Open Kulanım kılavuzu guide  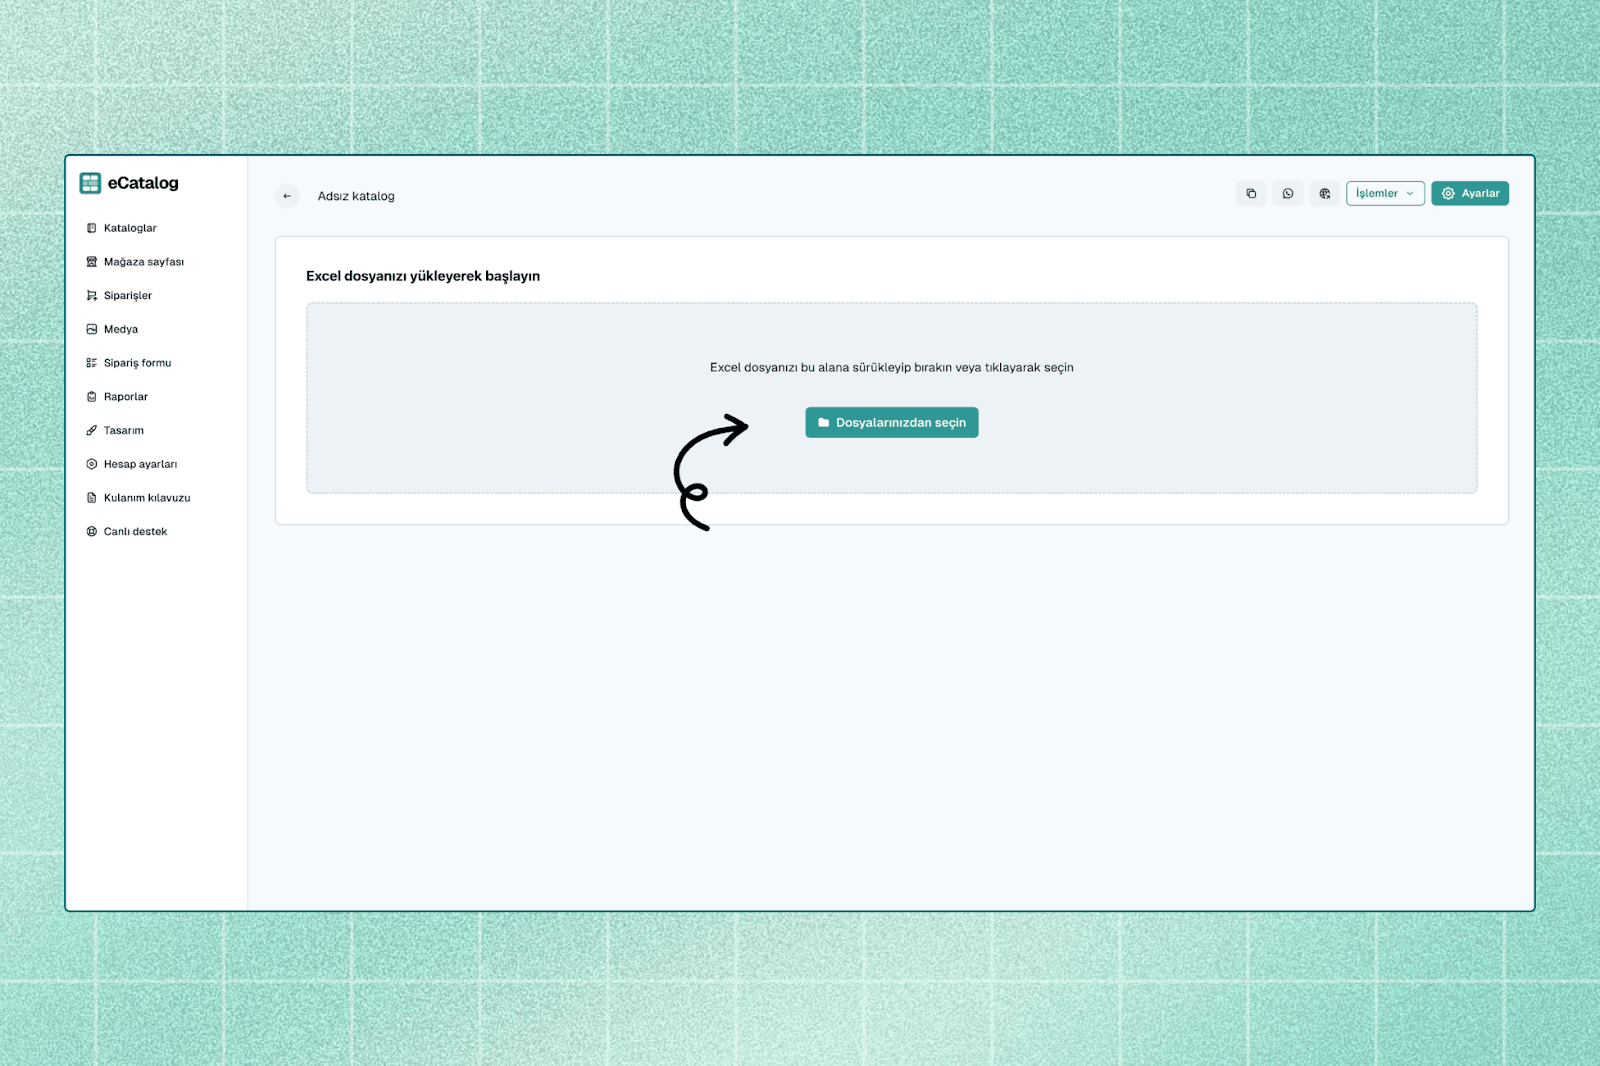coord(147,498)
